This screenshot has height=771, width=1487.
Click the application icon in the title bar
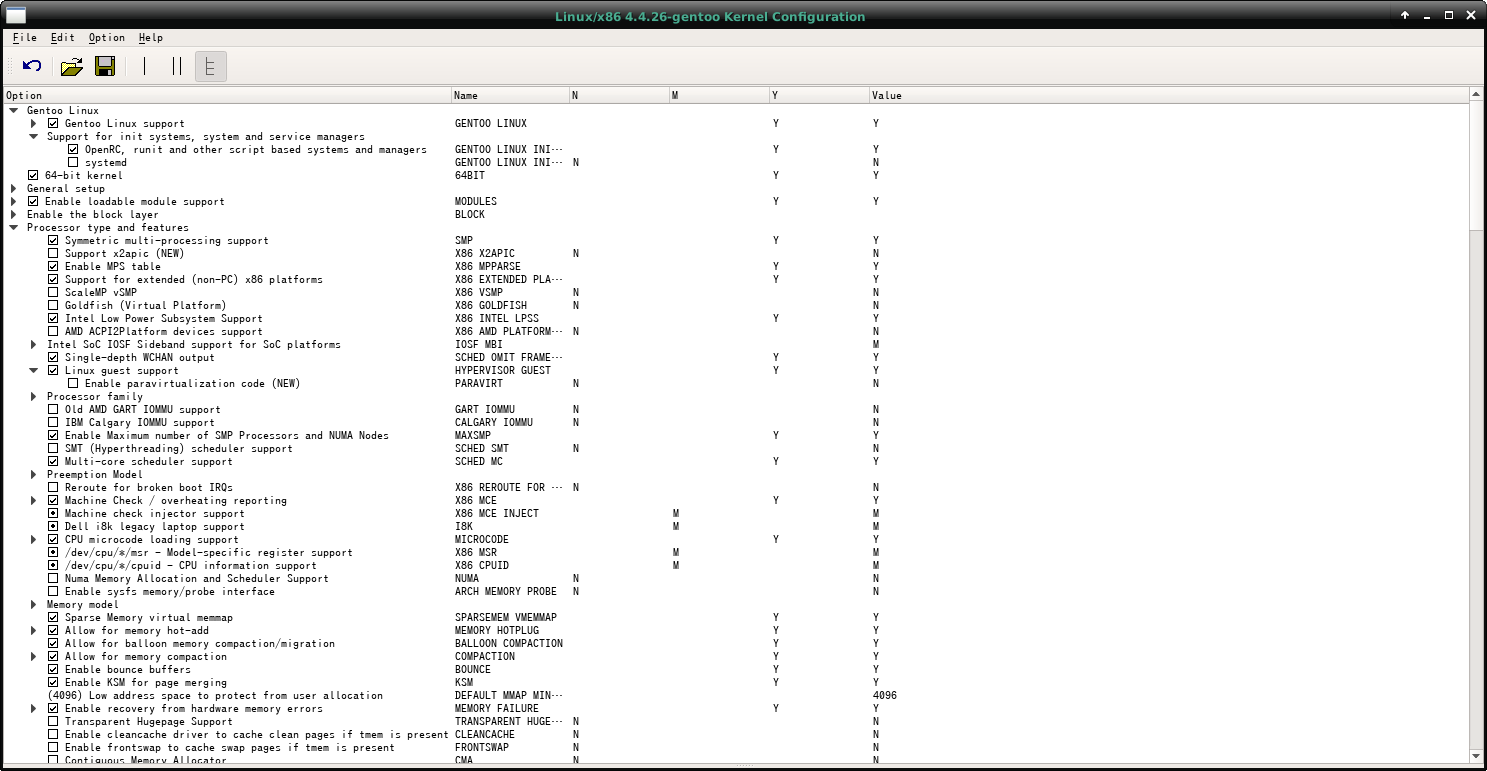pyautogui.click(x=14, y=15)
